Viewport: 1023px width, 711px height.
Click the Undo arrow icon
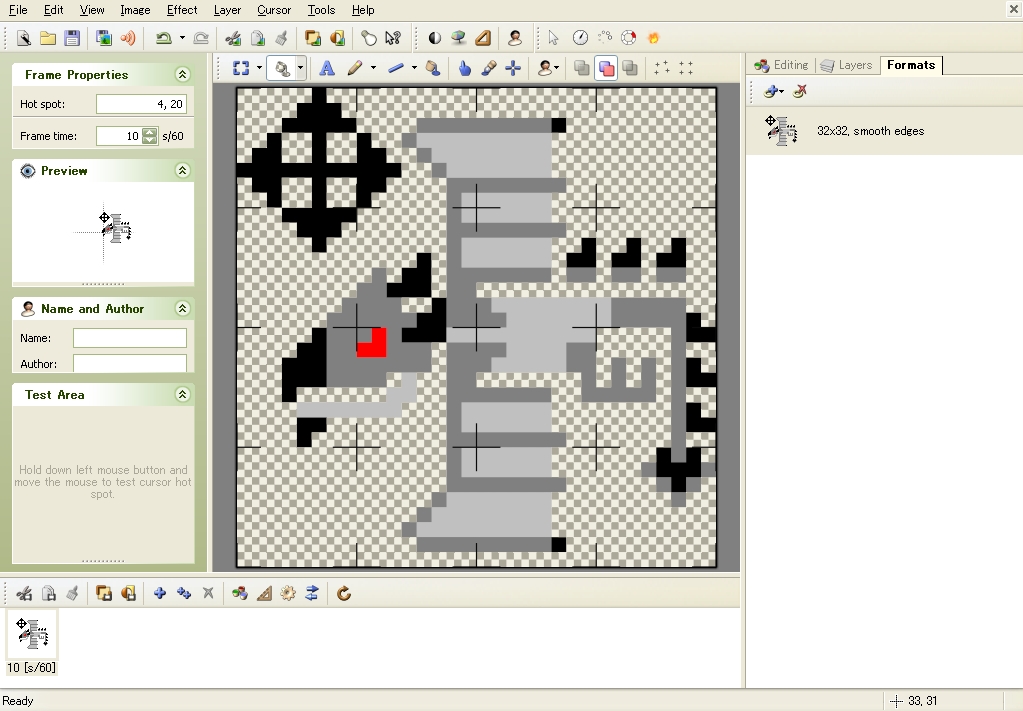163,38
